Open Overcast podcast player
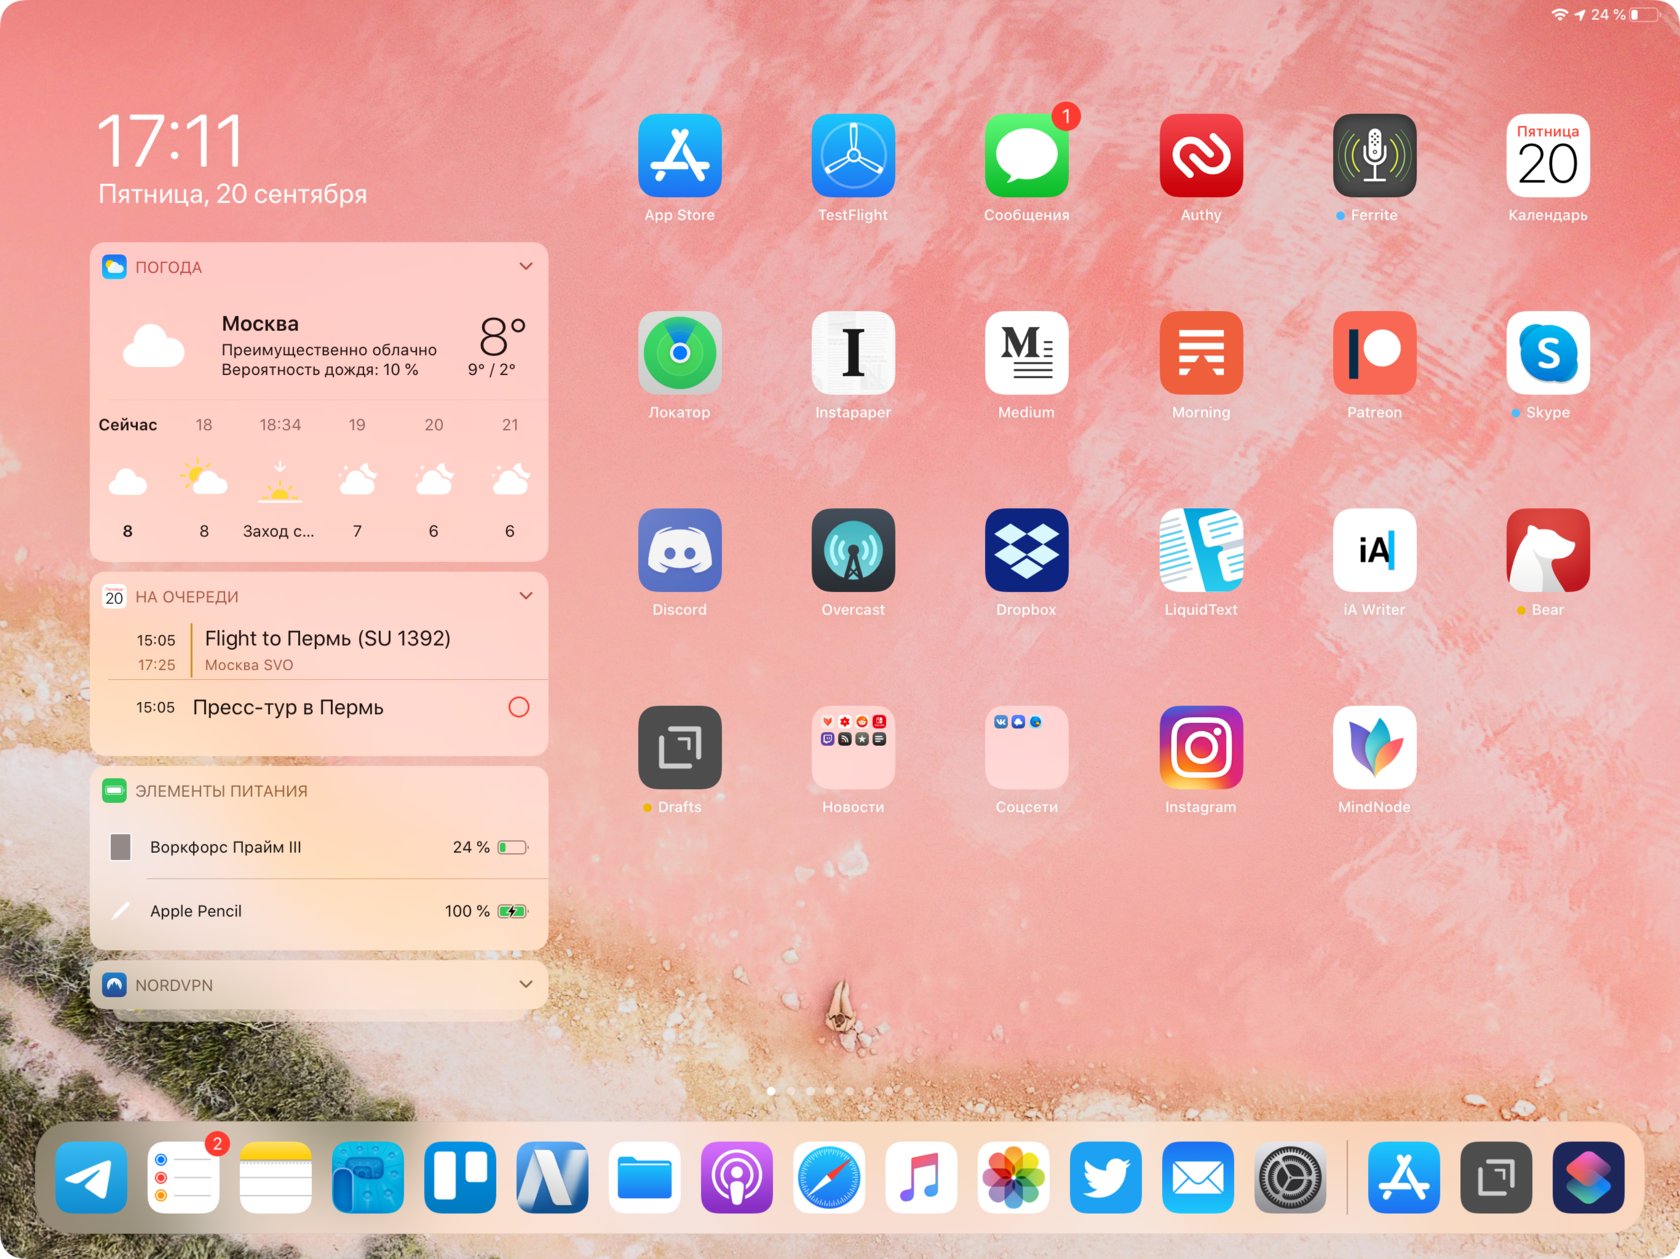The height and width of the screenshot is (1259, 1680). pos(853,550)
